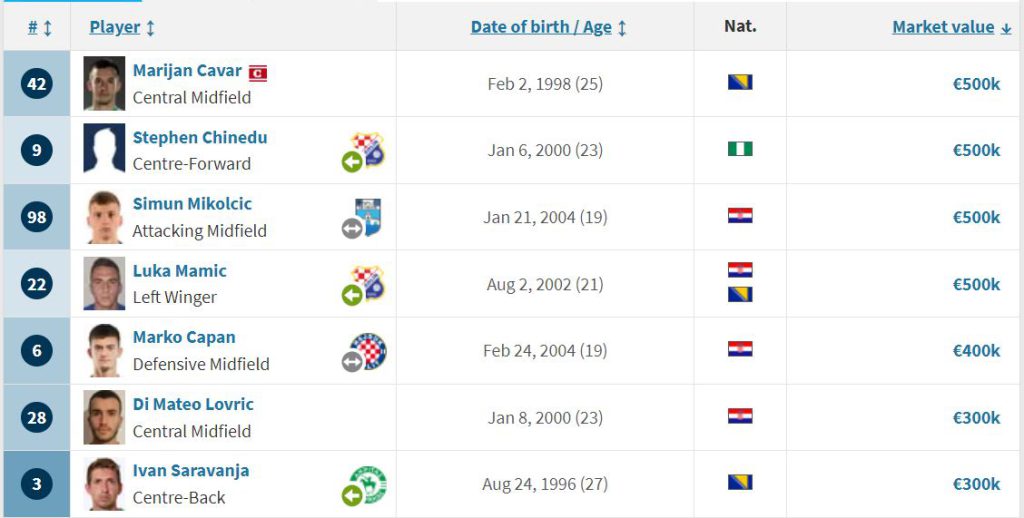
Task: Click the shirt number 98 badge
Action: [37, 216]
